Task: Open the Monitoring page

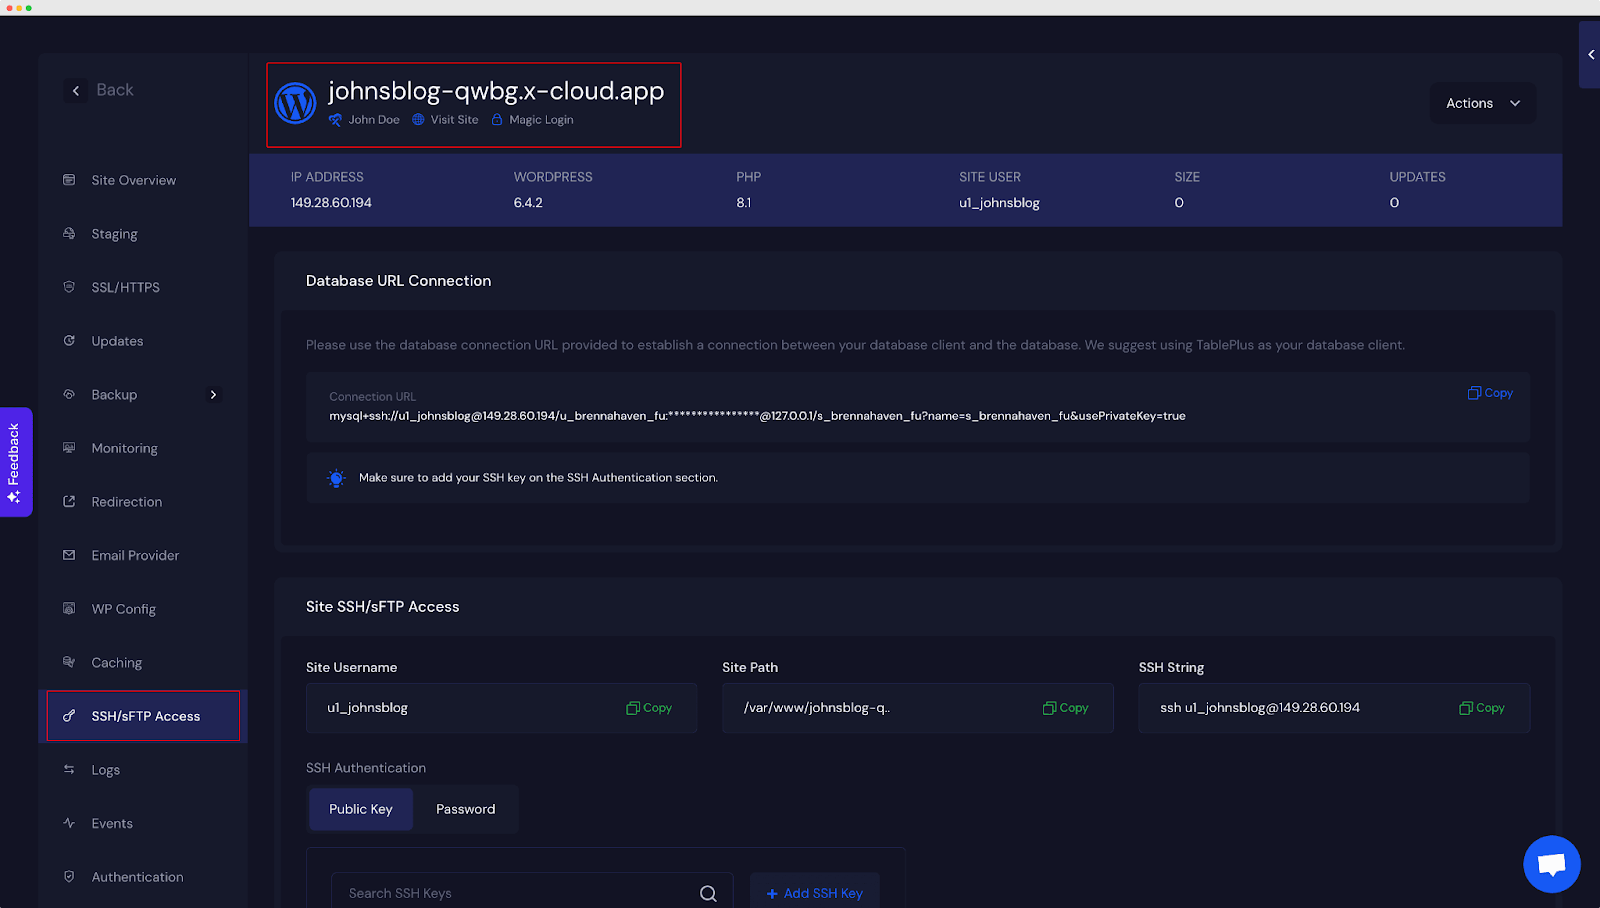Action: (124, 448)
